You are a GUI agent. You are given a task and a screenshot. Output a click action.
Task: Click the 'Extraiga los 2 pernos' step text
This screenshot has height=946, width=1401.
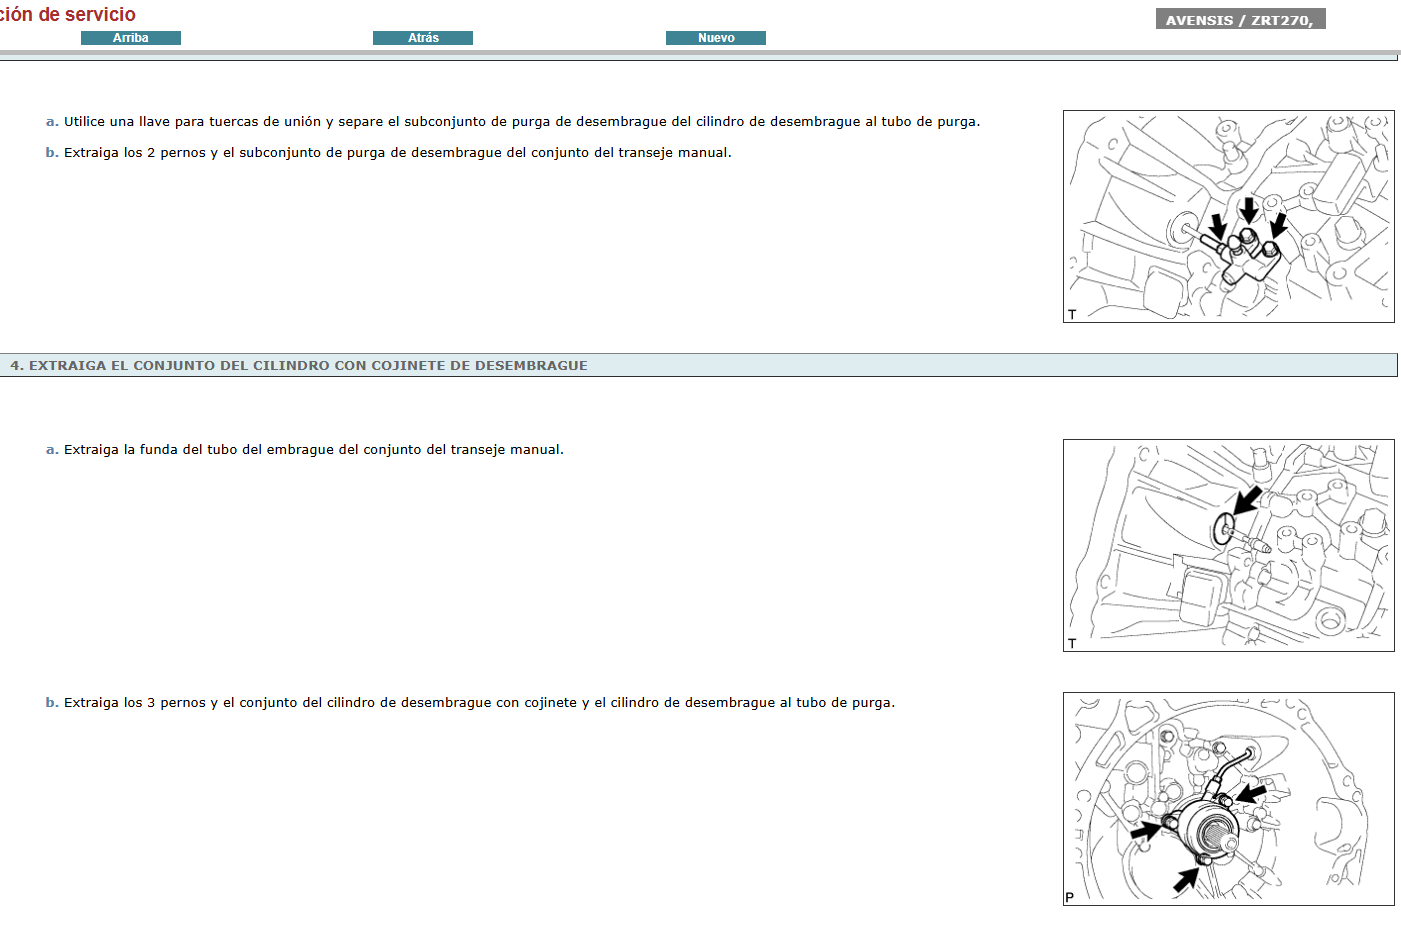[397, 153]
